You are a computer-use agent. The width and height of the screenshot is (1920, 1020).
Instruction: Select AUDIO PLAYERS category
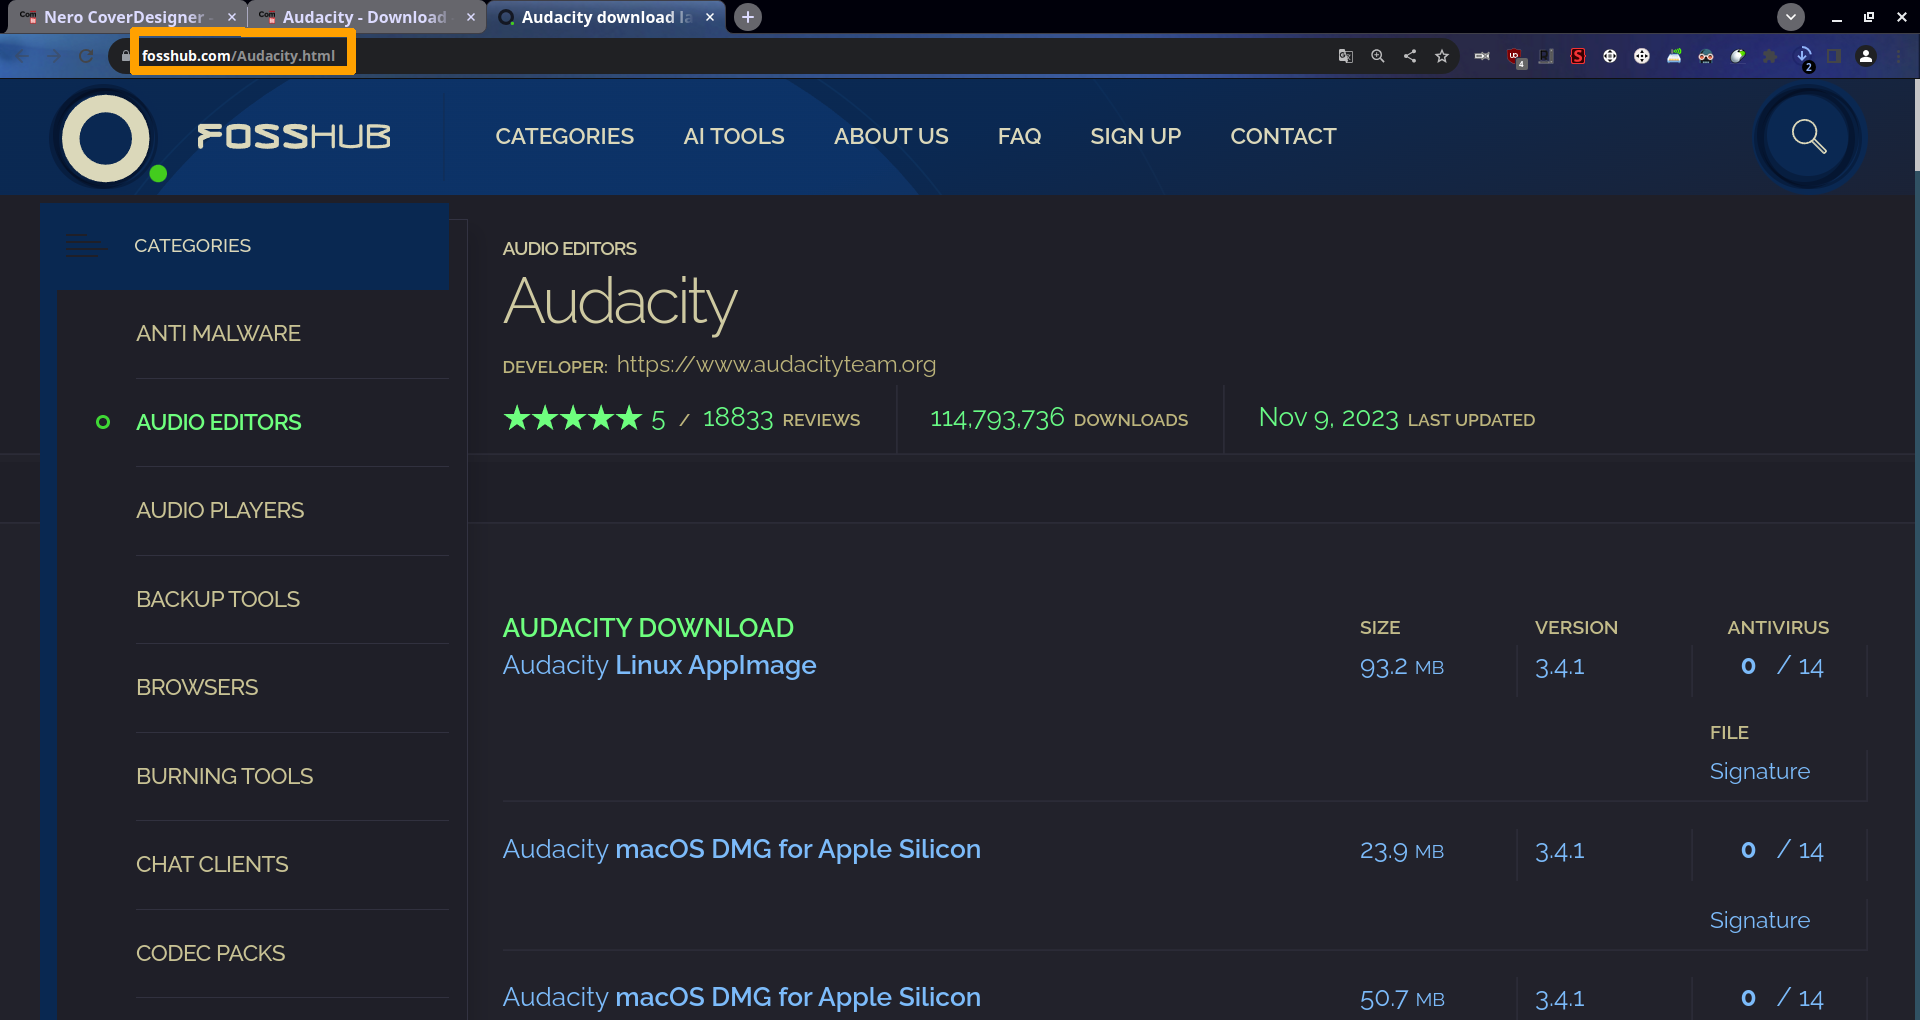220,511
